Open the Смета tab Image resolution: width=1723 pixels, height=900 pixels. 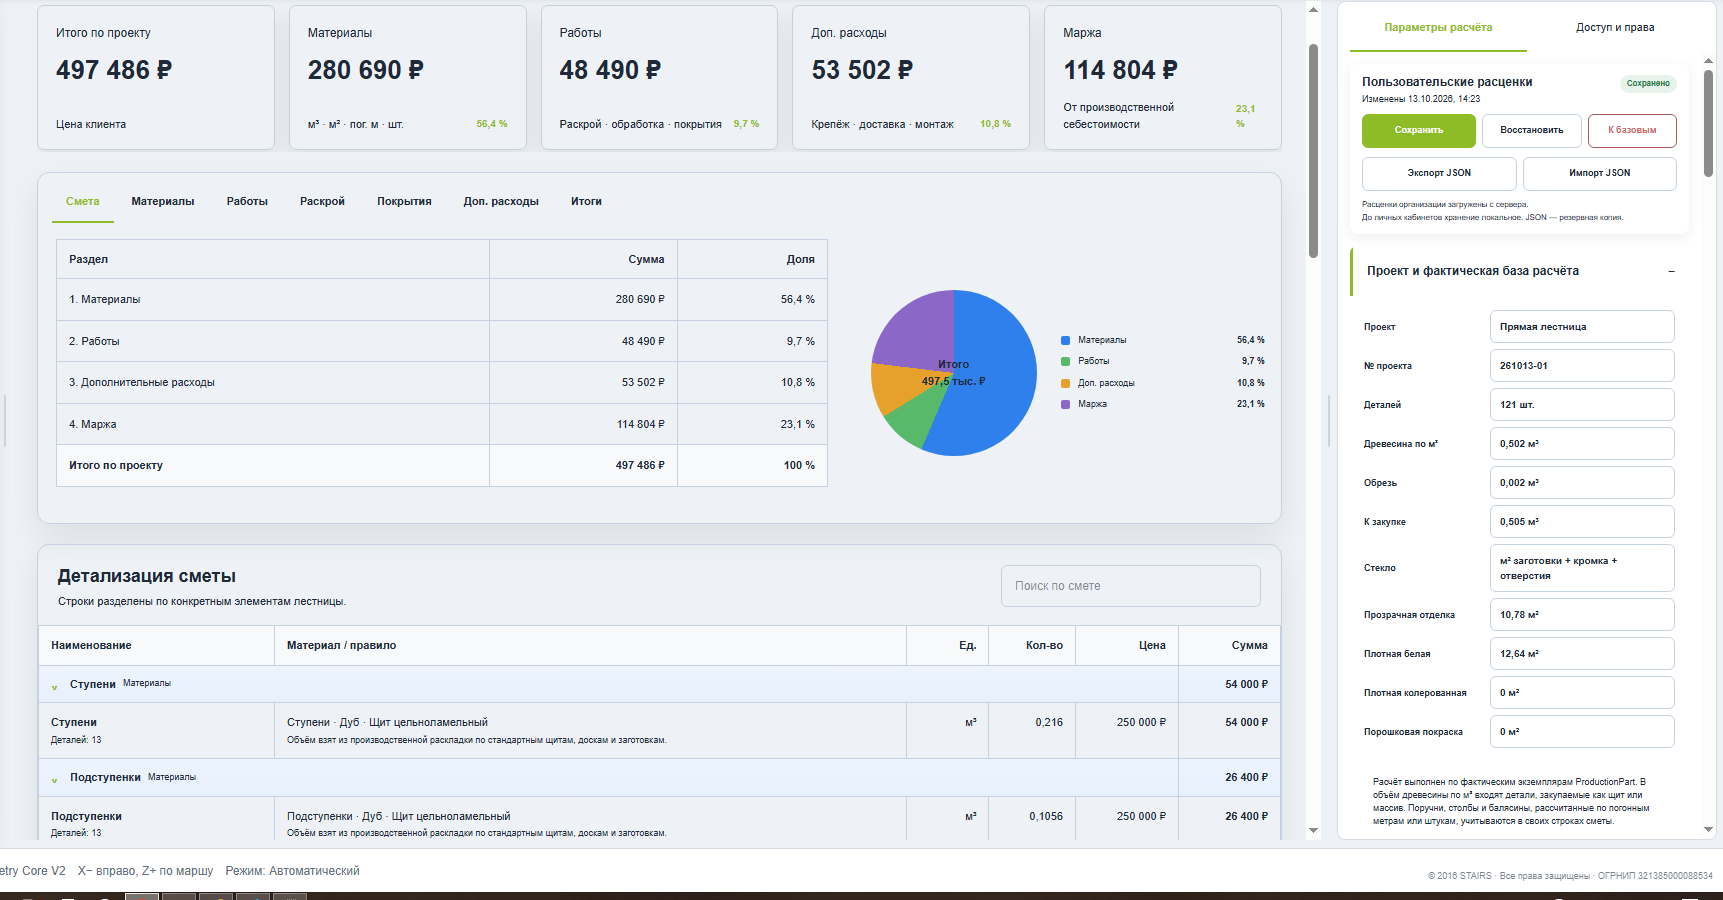tap(83, 202)
